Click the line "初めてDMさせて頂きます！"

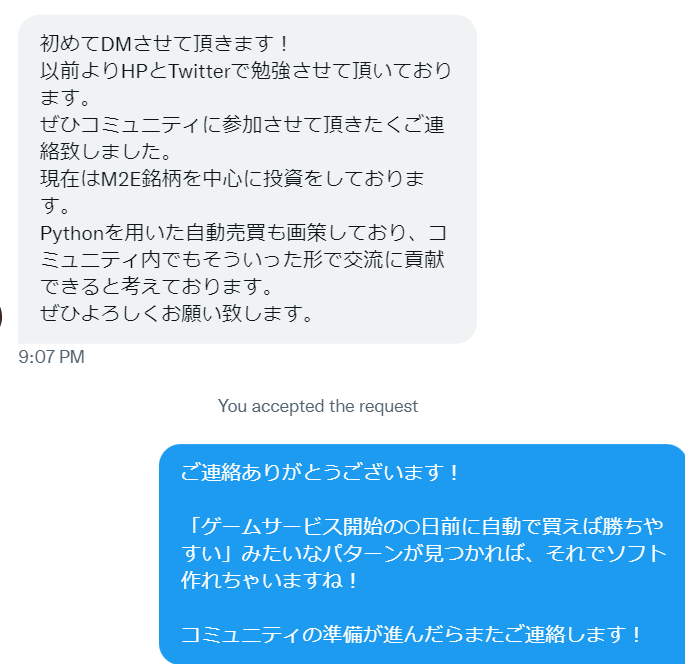pyautogui.click(x=165, y=44)
